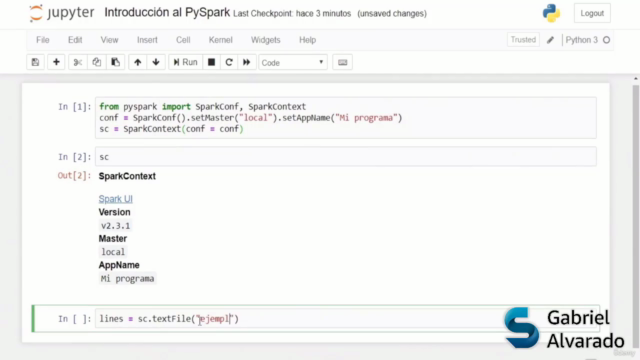Paste cells below icon
The height and width of the screenshot is (360, 640).
pos(116,62)
